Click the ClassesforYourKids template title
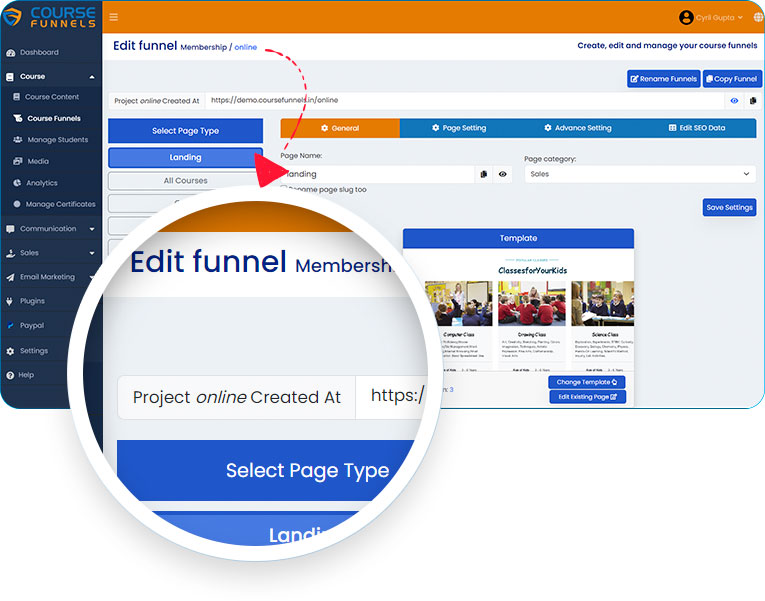The height and width of the screenshot is (601, 765). point(532,271)
